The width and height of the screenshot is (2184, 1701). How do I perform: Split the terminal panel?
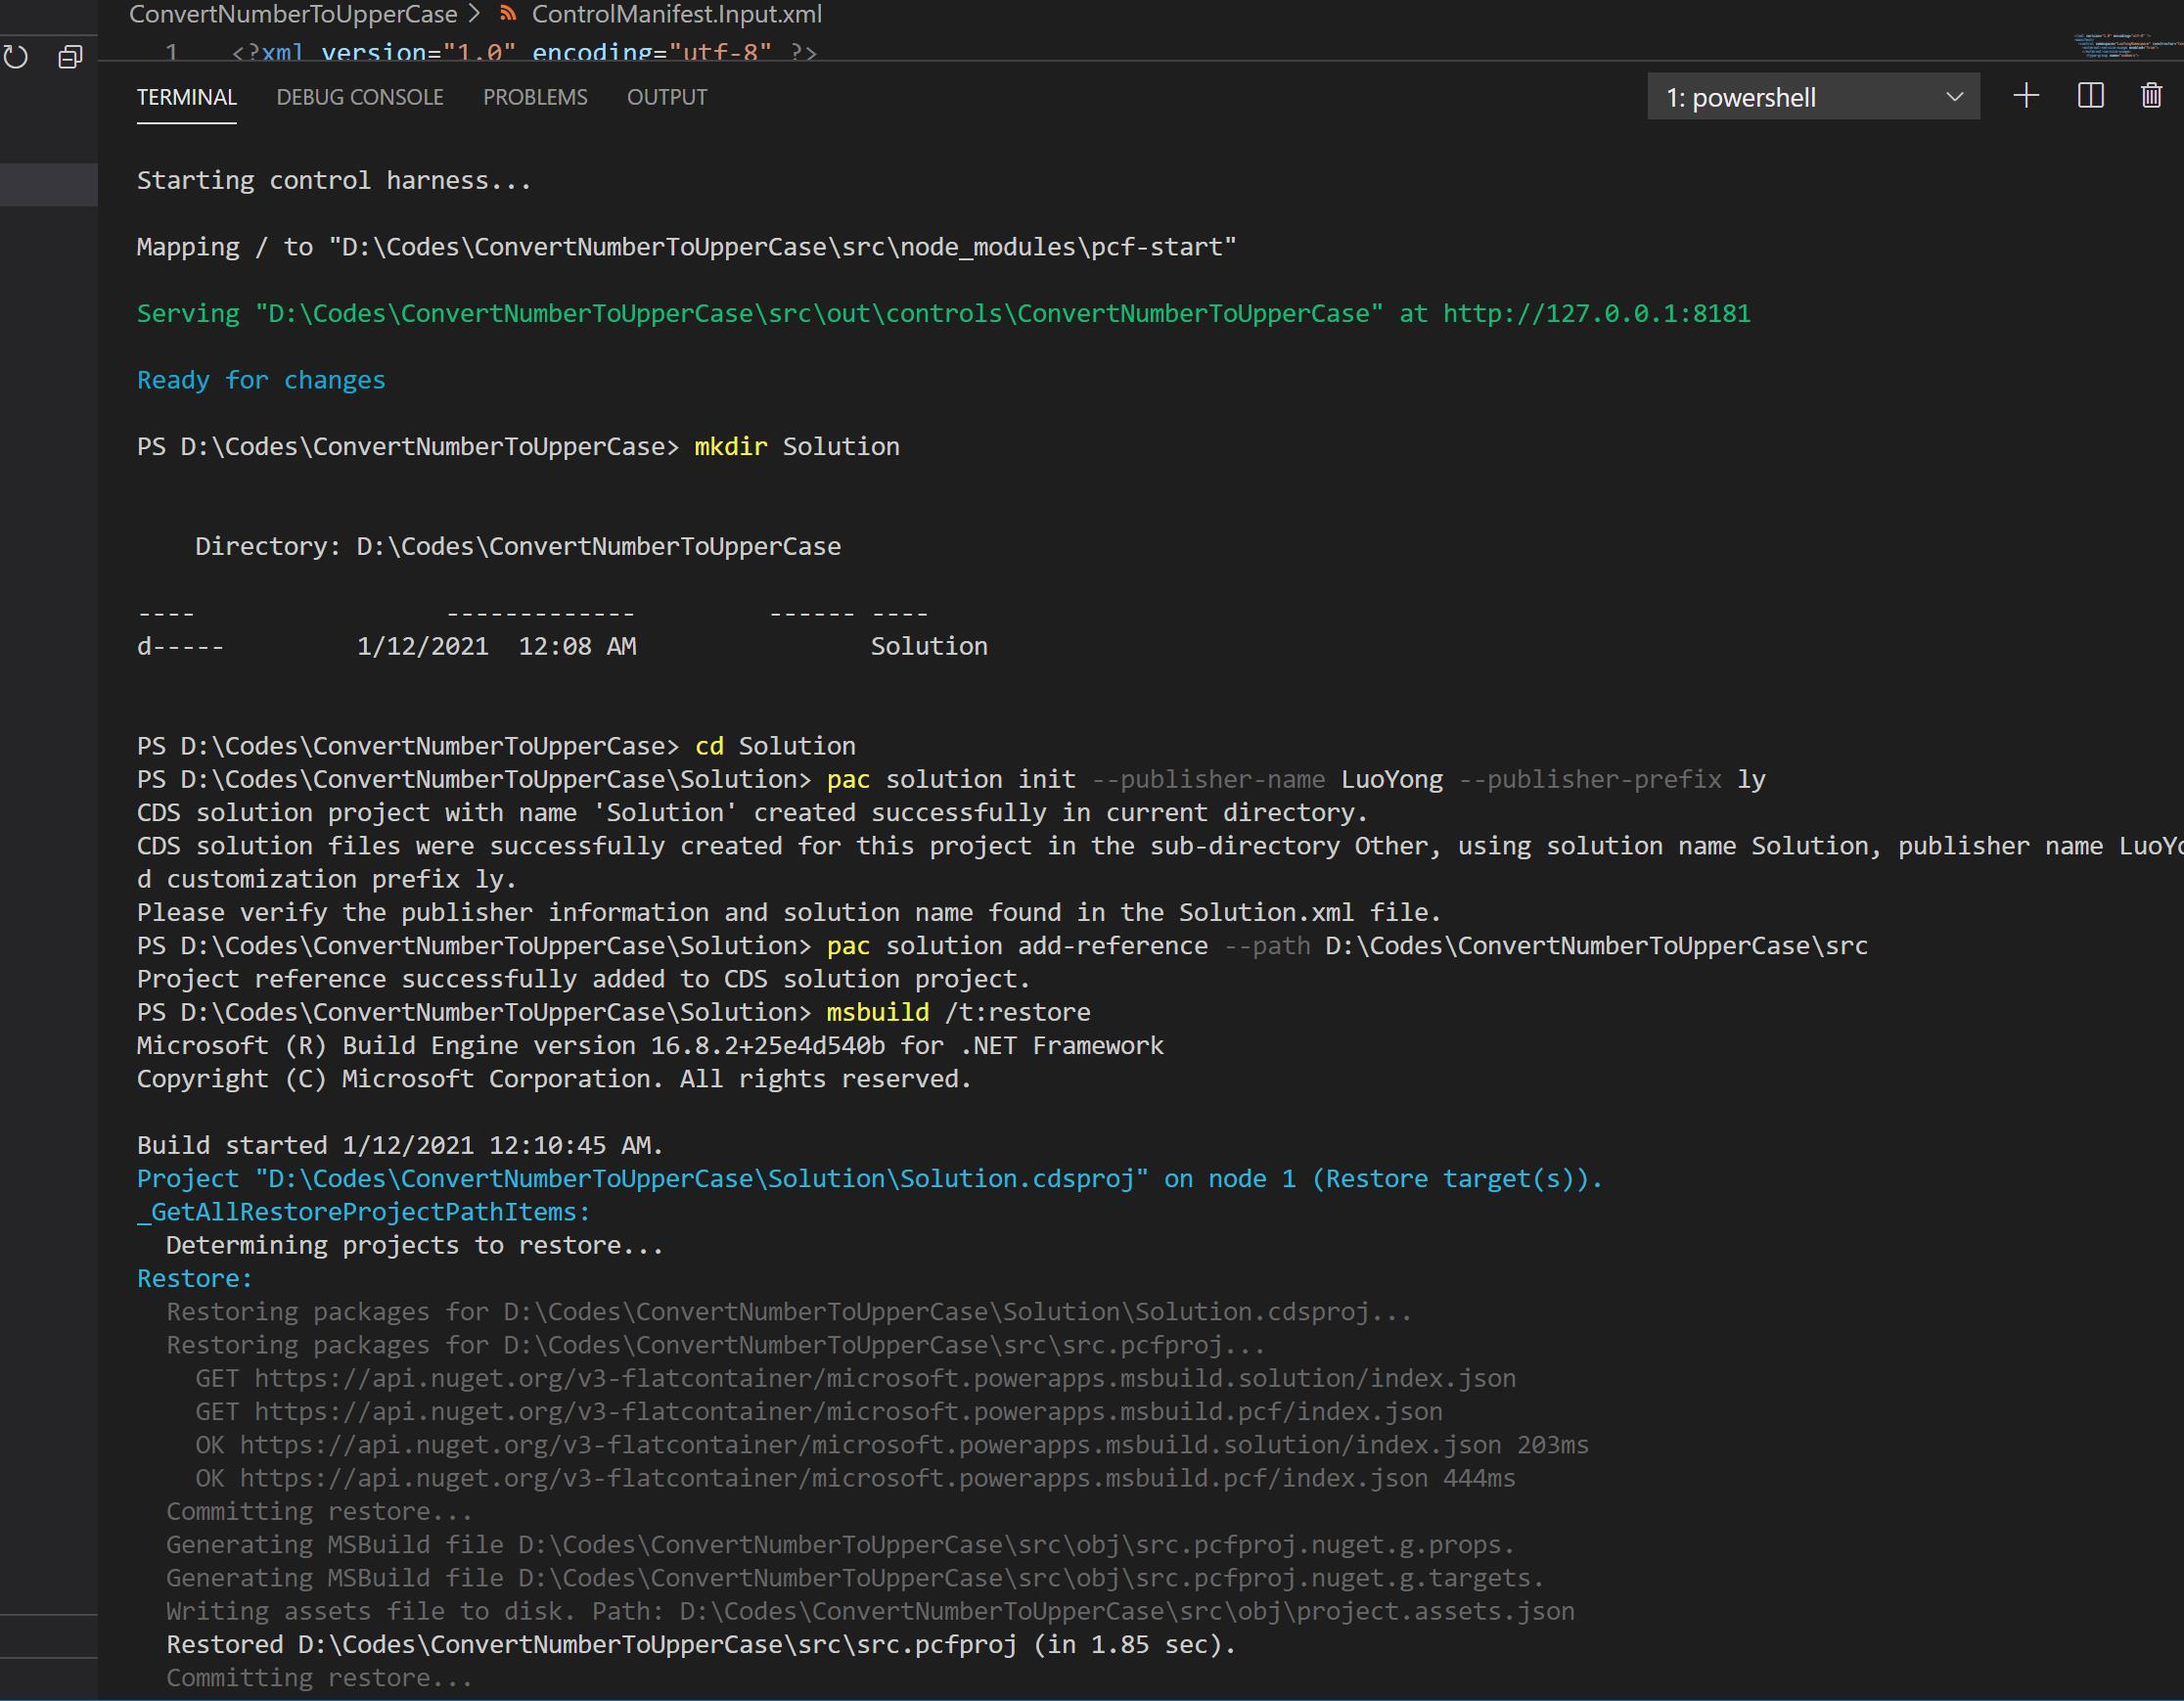pyautogui.click(x=2091, y=96)
